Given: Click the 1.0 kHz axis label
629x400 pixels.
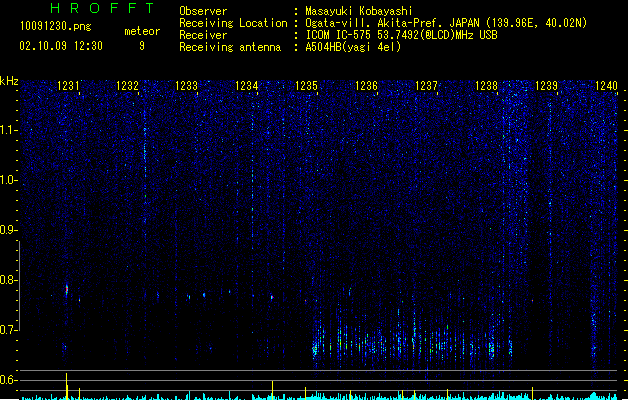Looking at the screenshot, I should tap(8, 180).
